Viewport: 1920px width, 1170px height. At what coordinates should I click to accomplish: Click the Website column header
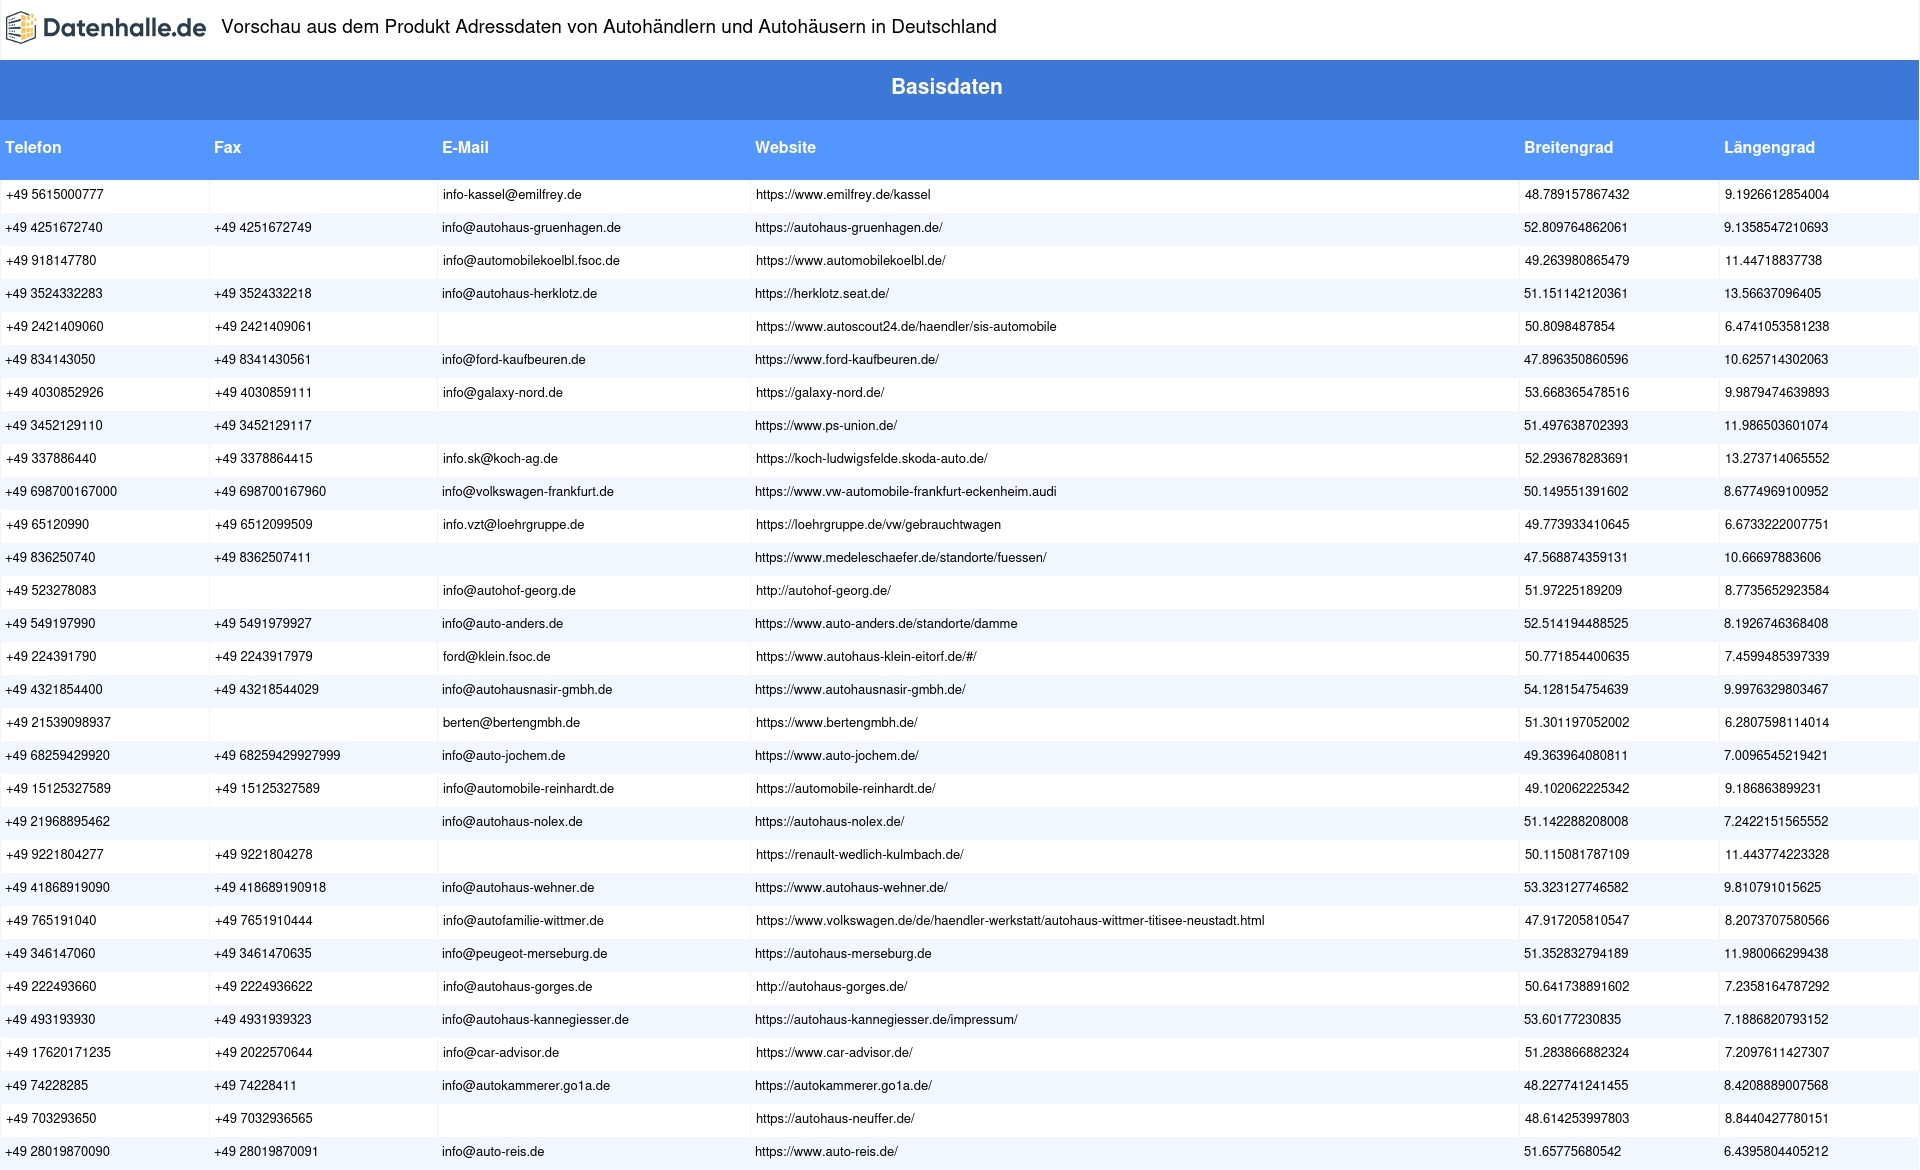785,147
